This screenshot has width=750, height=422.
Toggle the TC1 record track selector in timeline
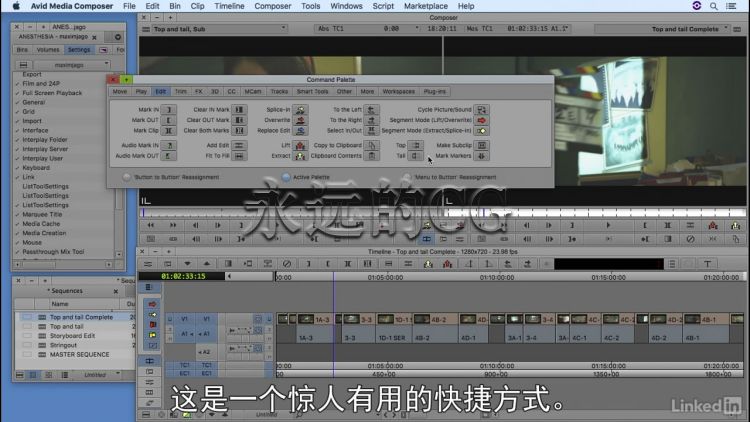(x=207, y=365)
